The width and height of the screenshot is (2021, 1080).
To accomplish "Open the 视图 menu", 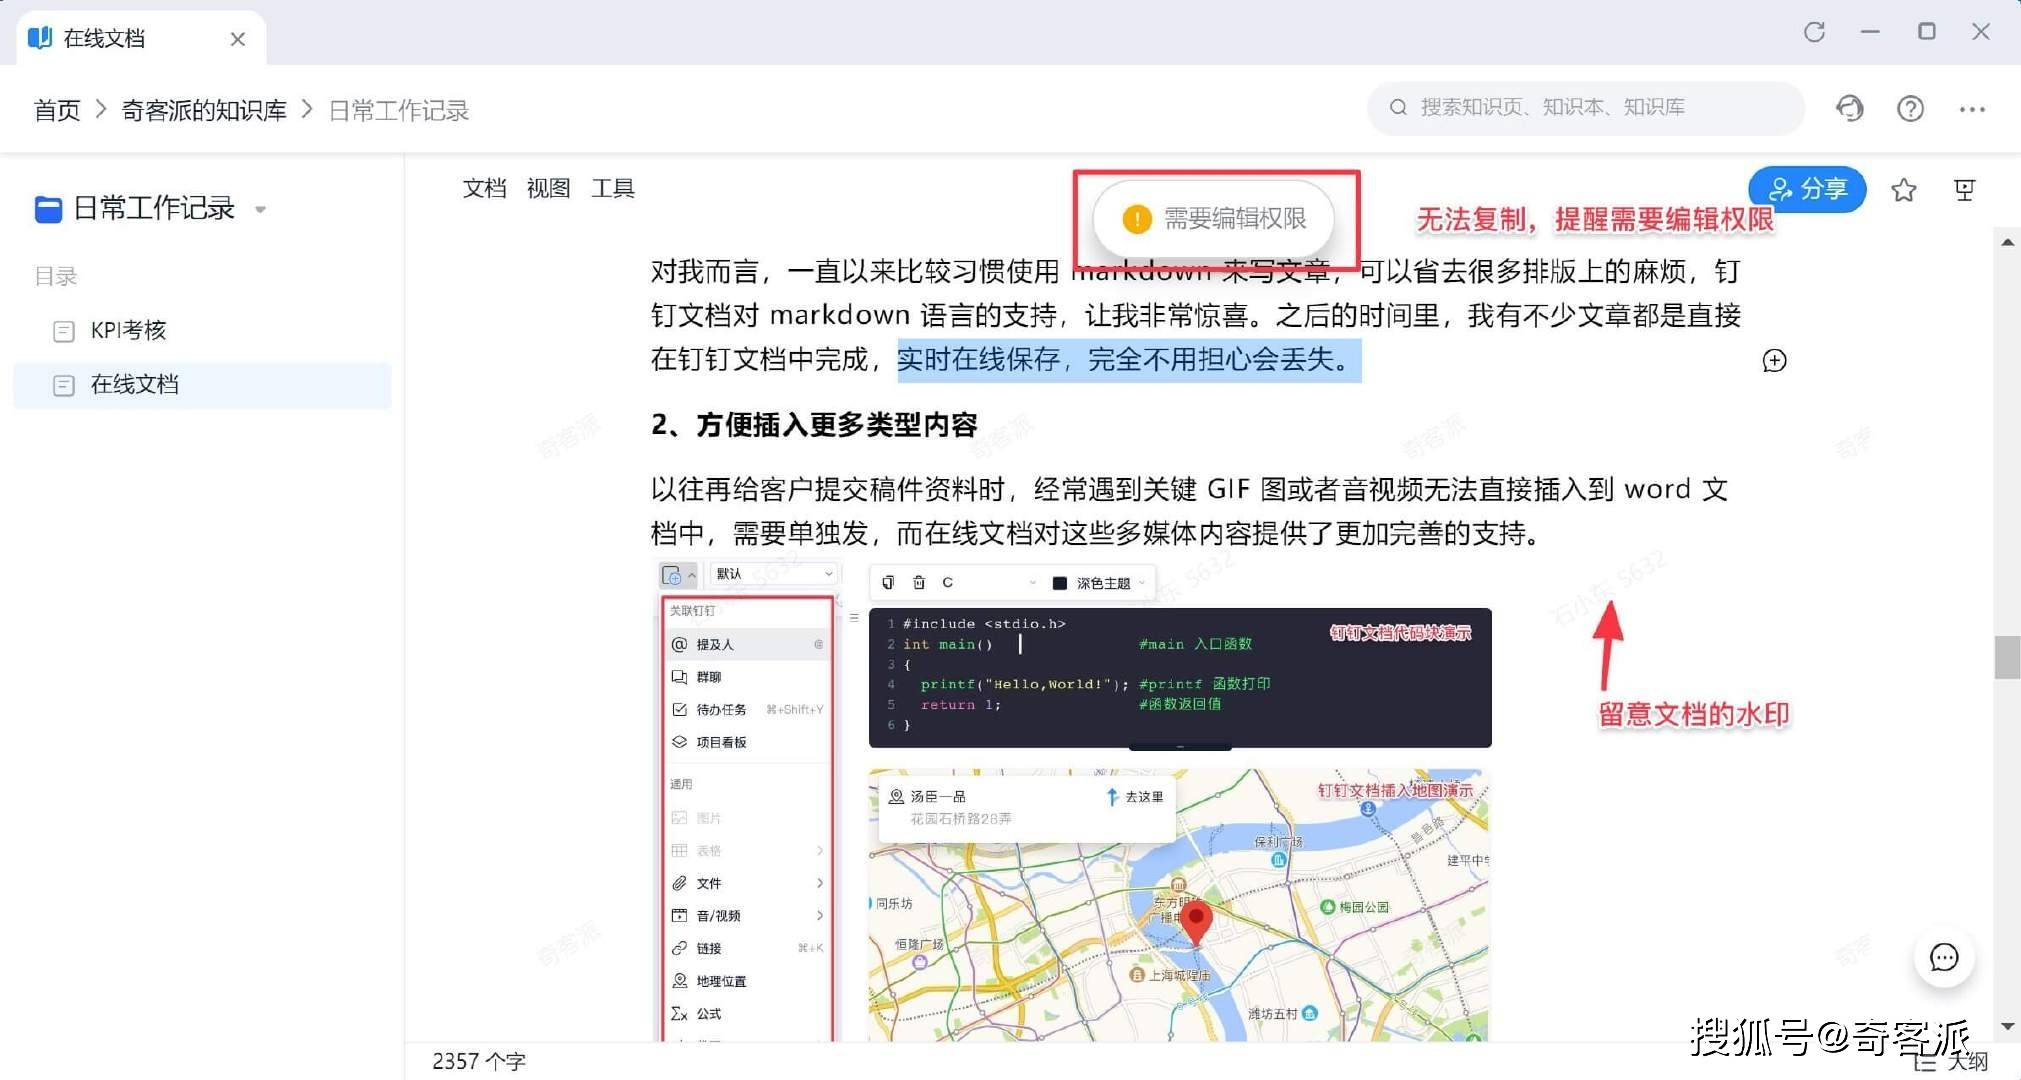I will click(x=548, y=188).
